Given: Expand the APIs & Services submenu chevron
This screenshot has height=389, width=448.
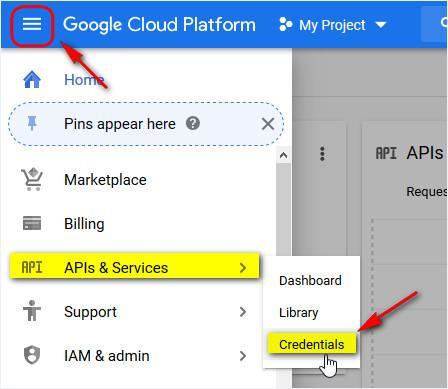Looking at the screenshot, I should (x=243, y=268).
